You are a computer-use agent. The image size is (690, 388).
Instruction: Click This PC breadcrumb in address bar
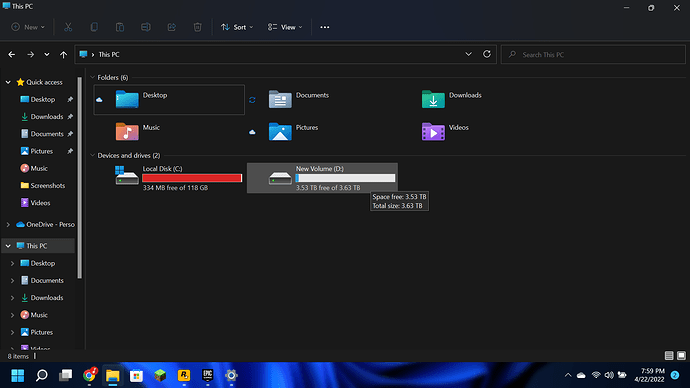coord(109,55)
